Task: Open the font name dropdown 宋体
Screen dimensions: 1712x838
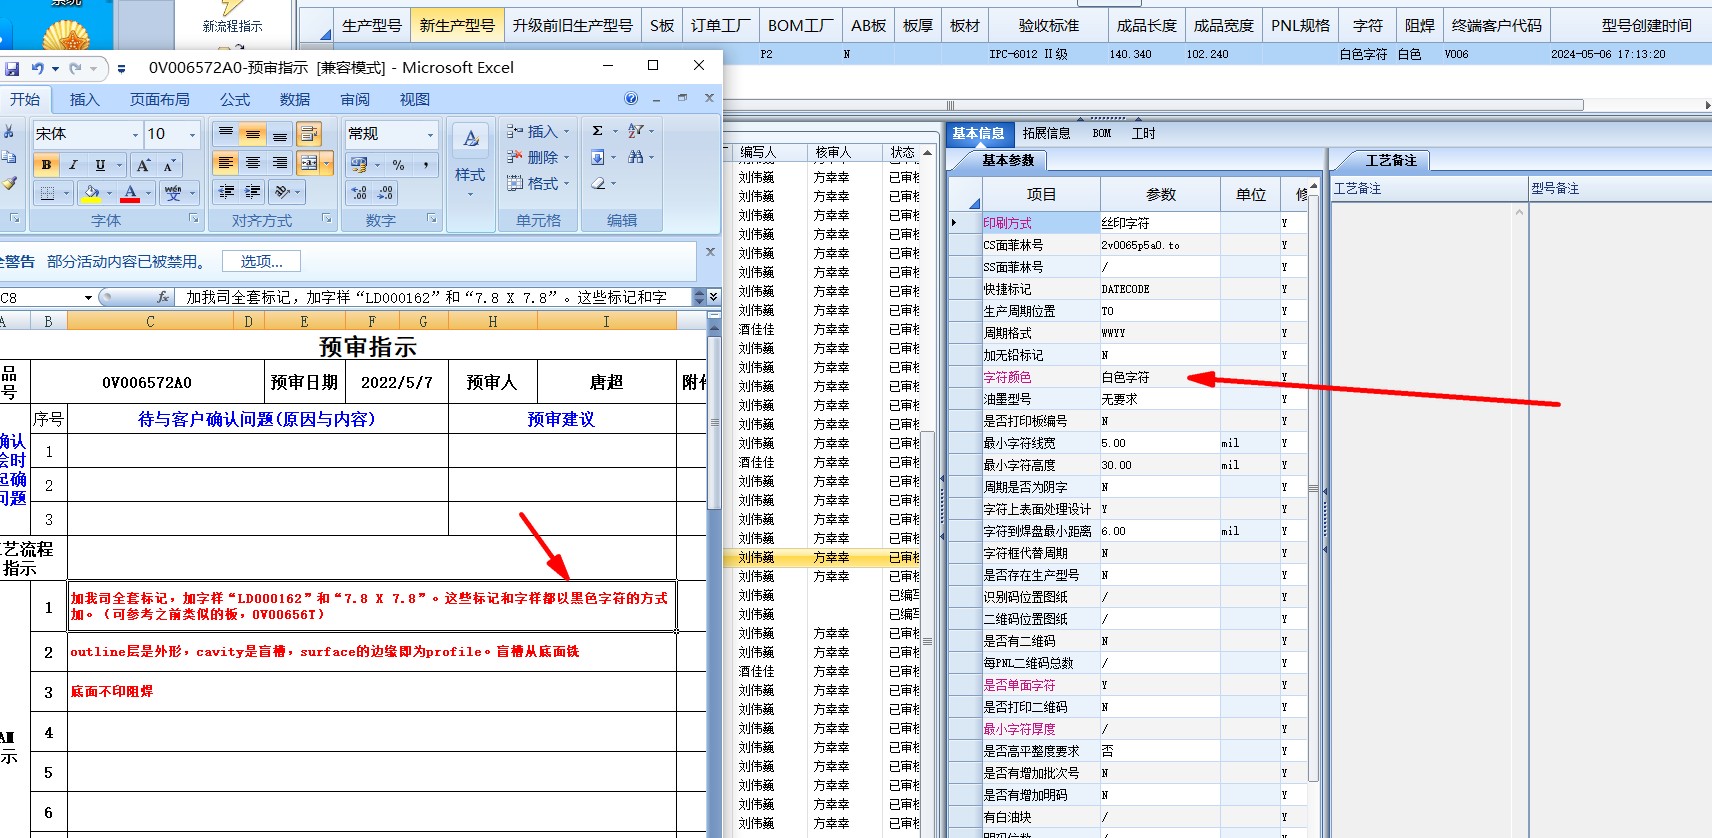Action: (135, 134)
